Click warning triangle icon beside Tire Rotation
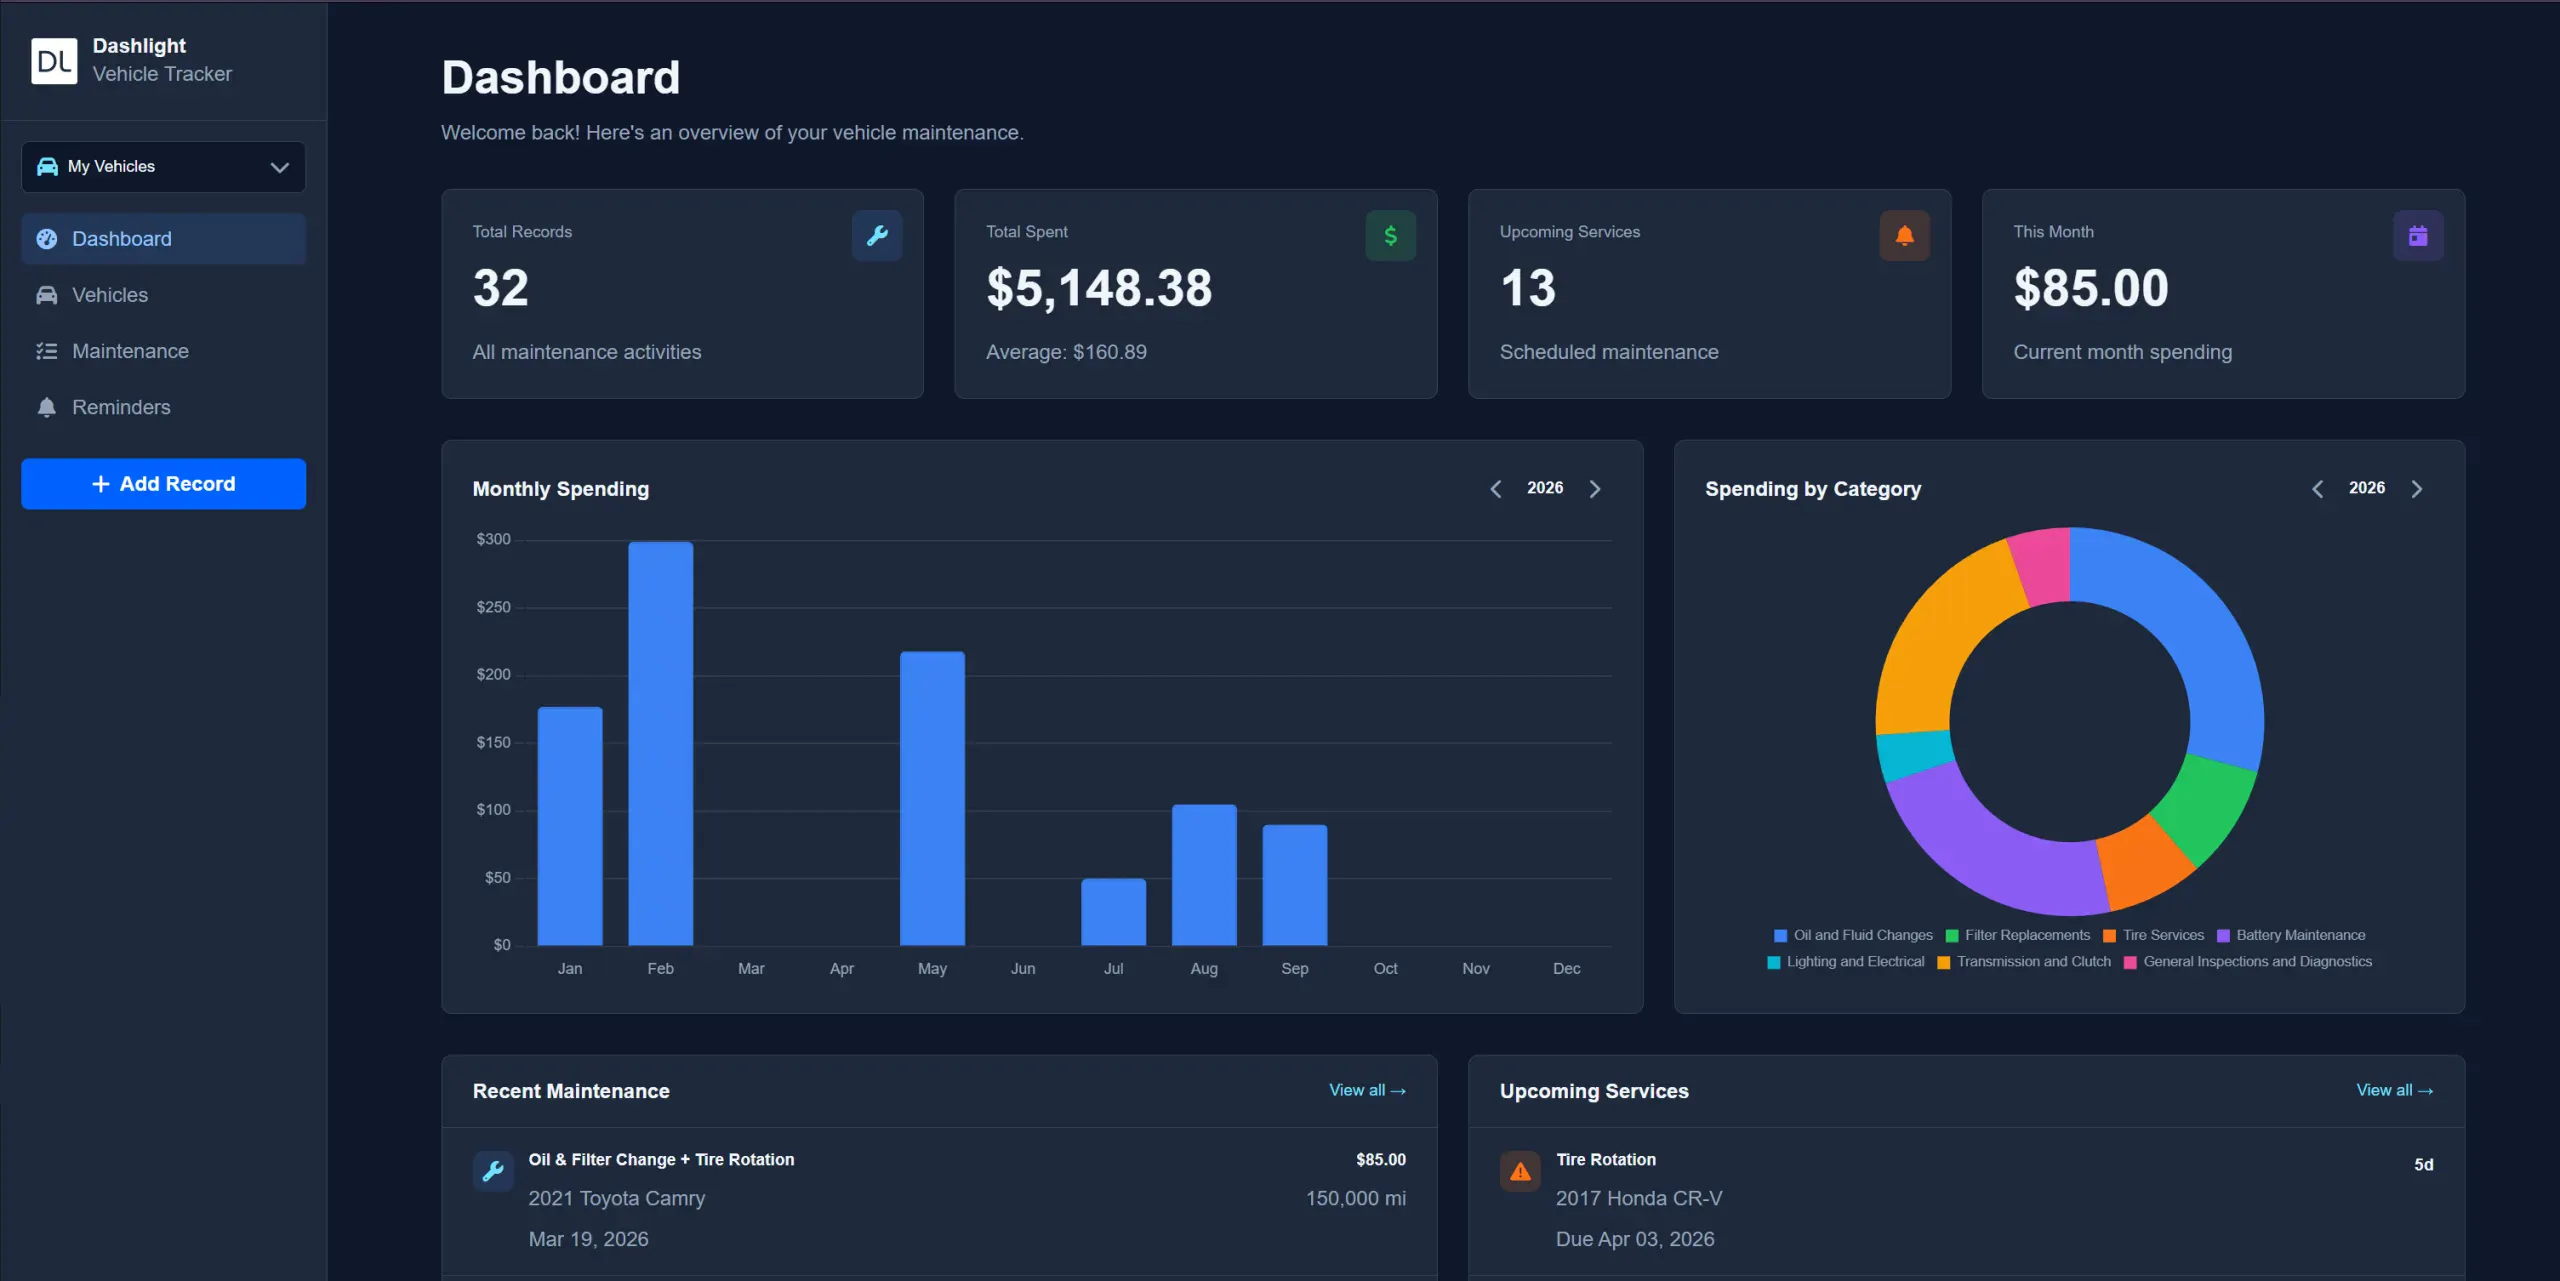Image resolution: width=2560 pixels, height=1281 pixels. 1520,1171
